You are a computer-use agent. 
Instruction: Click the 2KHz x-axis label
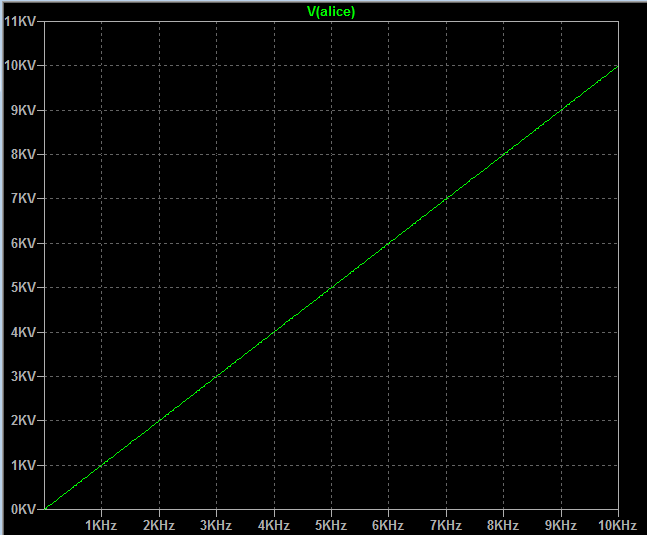point(159,525)
